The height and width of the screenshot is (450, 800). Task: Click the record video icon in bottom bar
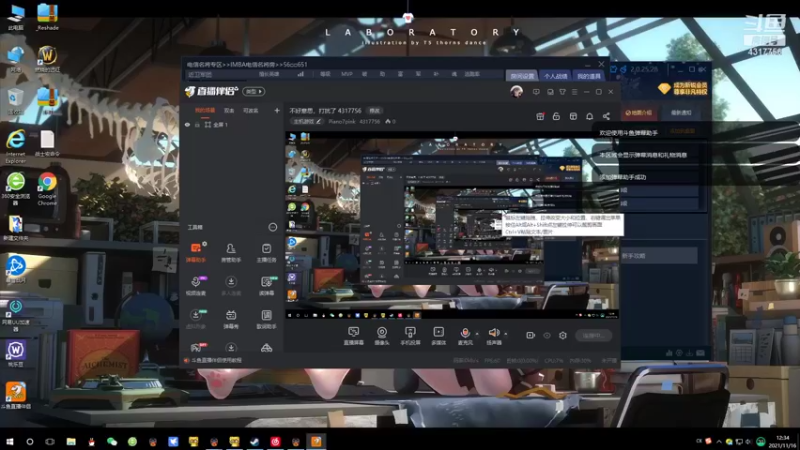tap(531, 335)
